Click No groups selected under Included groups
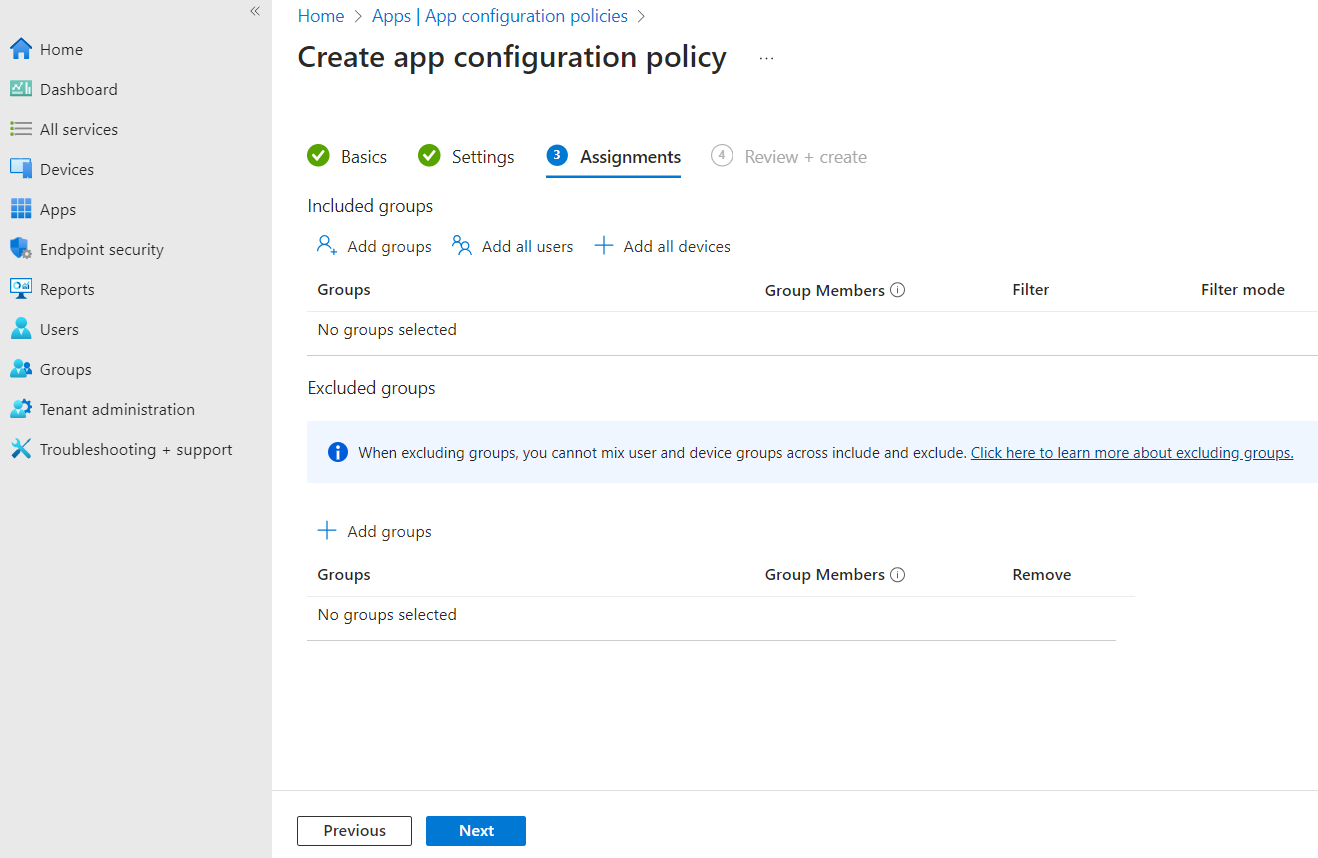Viewport: 1318px width, 858px height. point(387,330)
